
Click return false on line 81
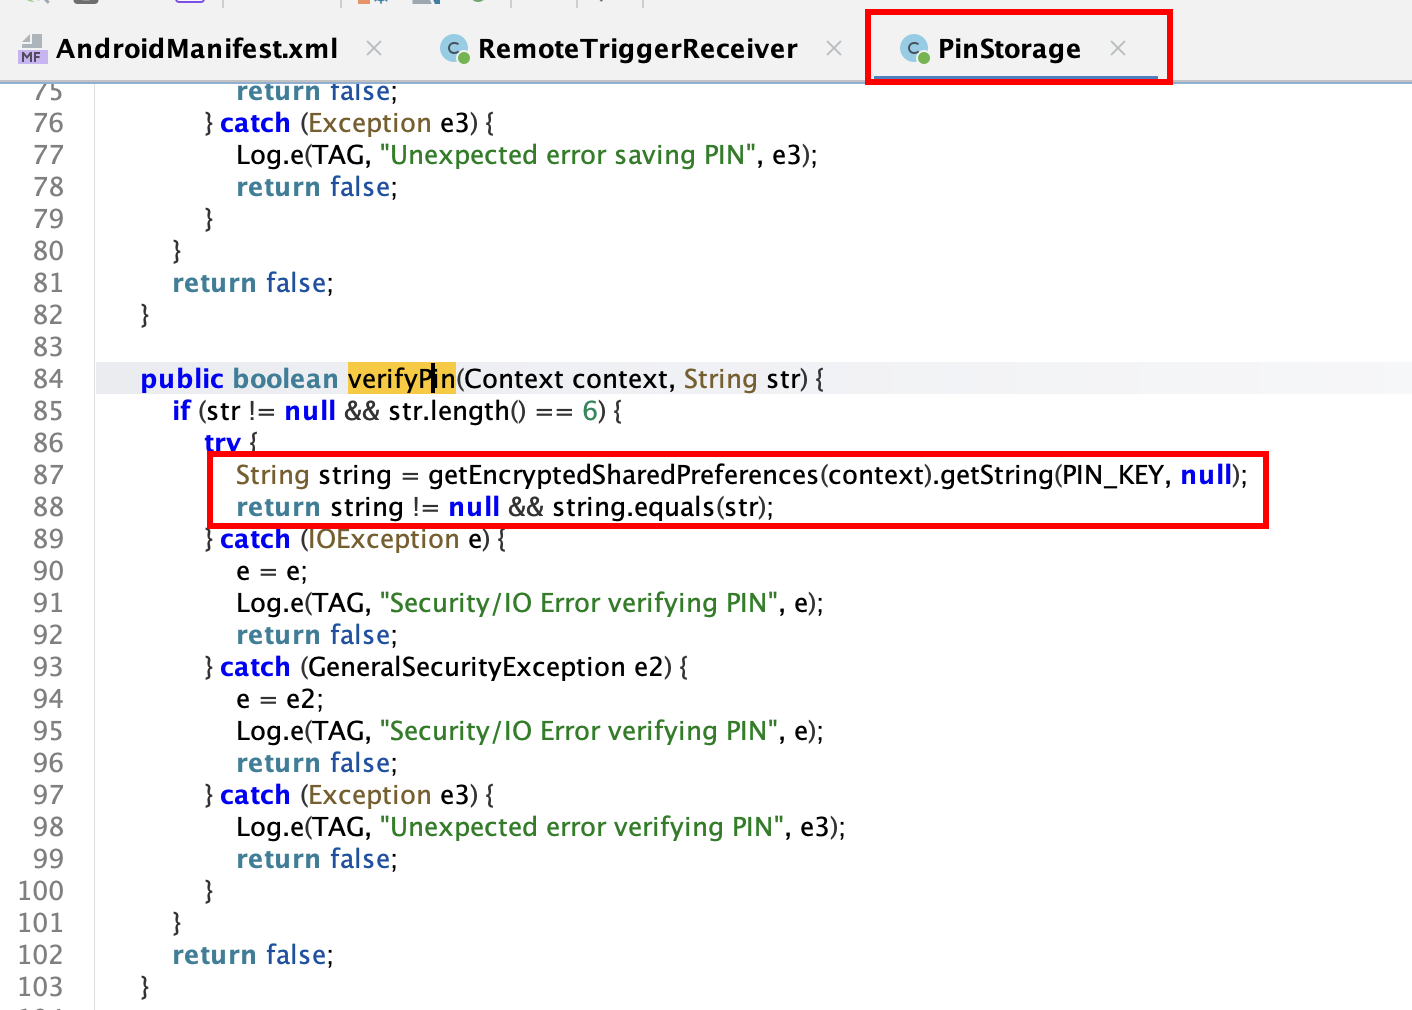point(252,283)
